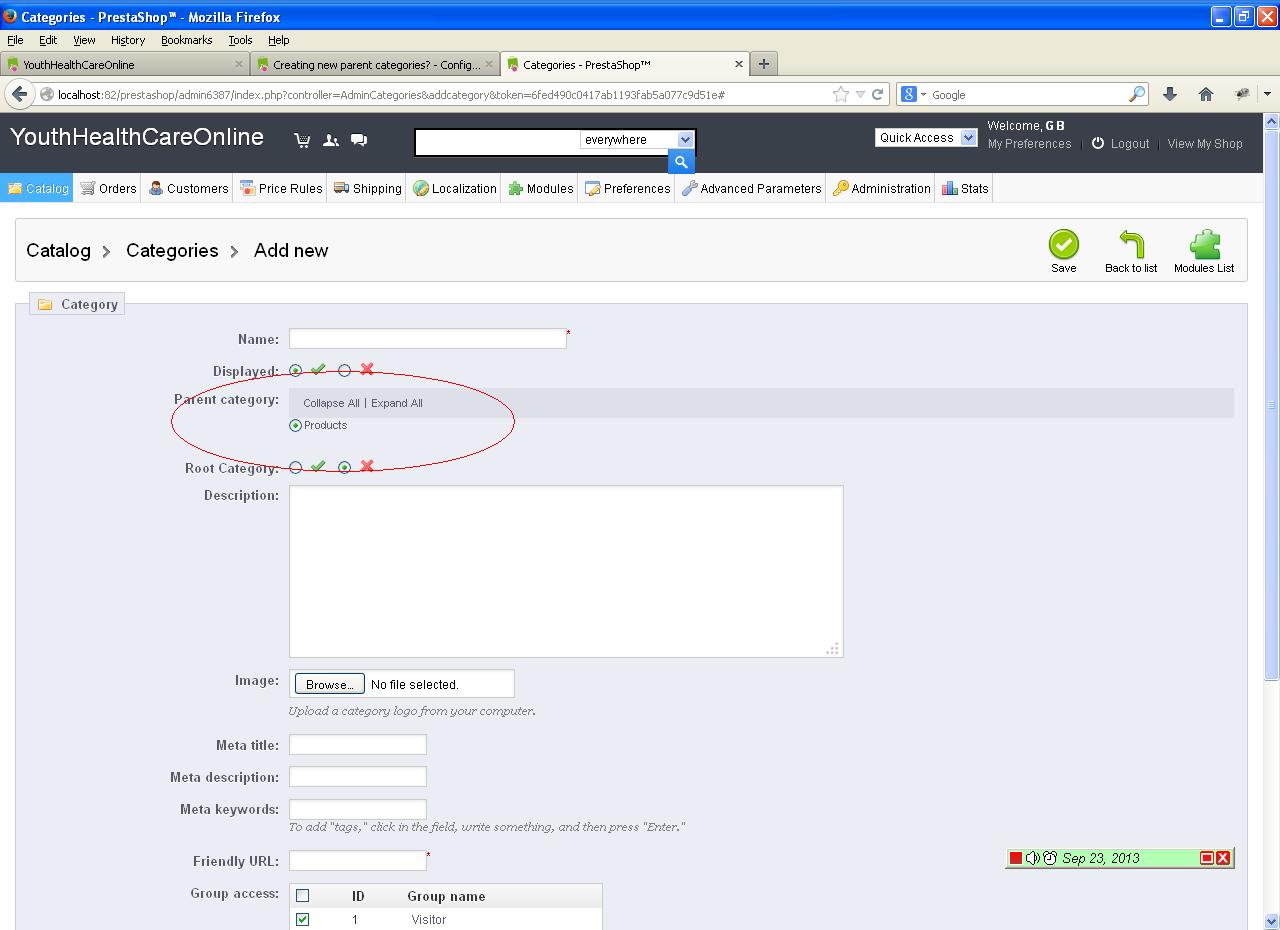
Task: Click the blue search magnifier button
Action: click(681, 162)
